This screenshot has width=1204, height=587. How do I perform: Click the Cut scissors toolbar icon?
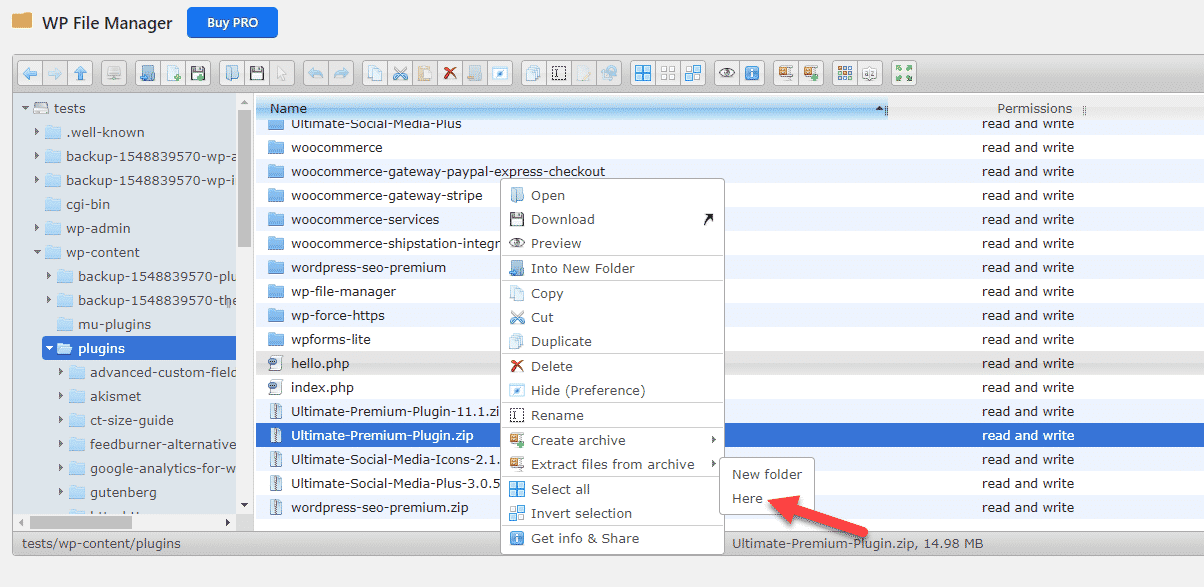point(400,73)
